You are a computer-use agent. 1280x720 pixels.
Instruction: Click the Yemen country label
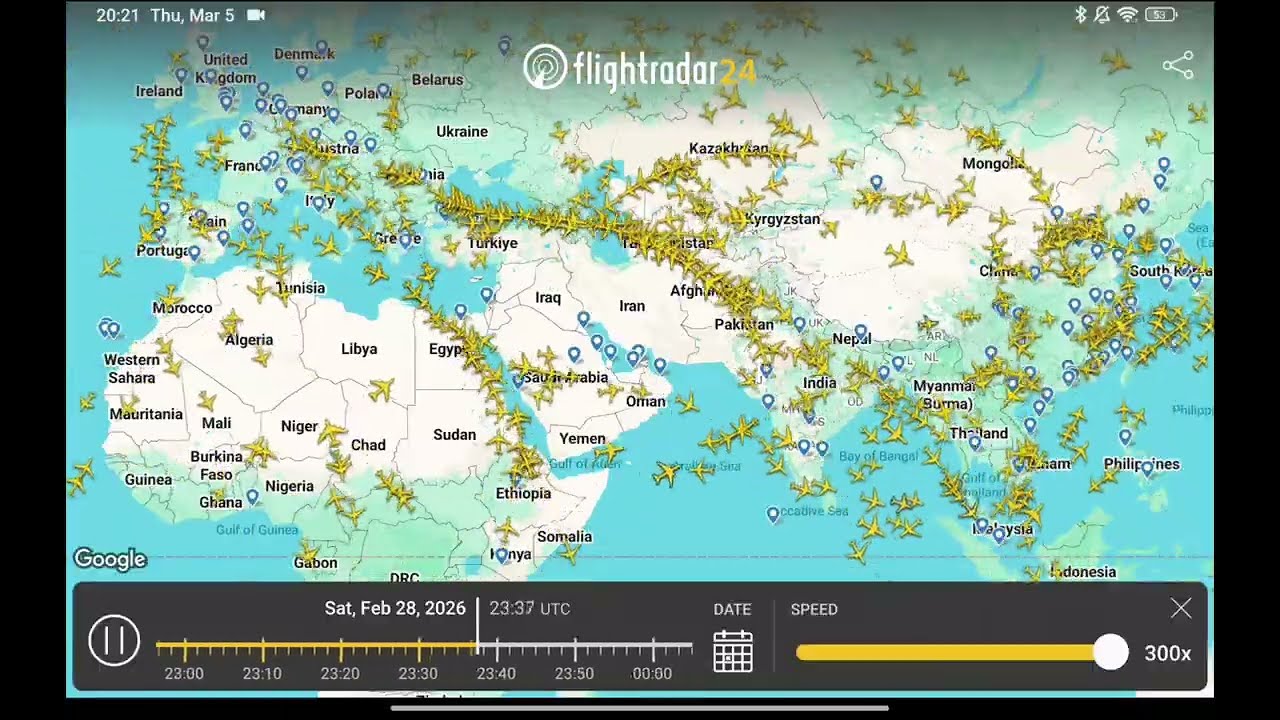[x=582, y=438]
